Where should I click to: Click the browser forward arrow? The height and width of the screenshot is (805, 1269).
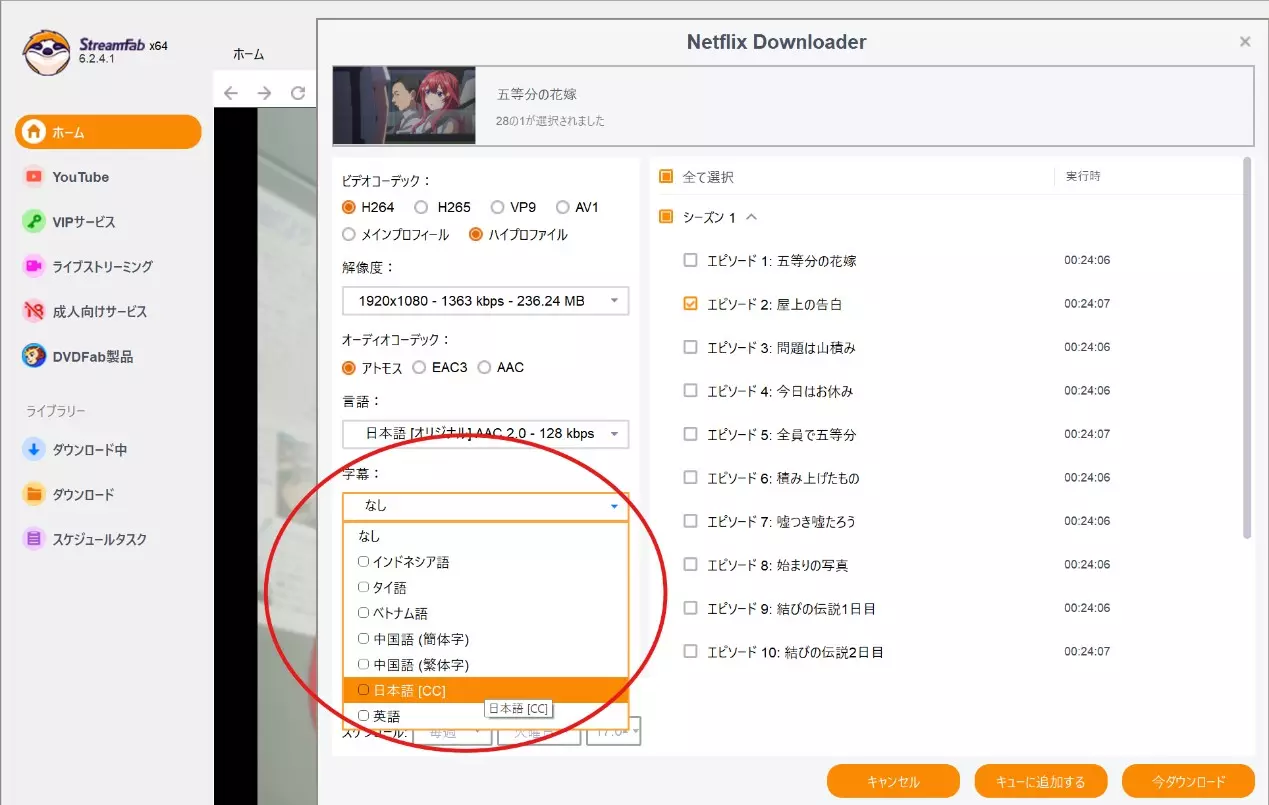(264, 93)
